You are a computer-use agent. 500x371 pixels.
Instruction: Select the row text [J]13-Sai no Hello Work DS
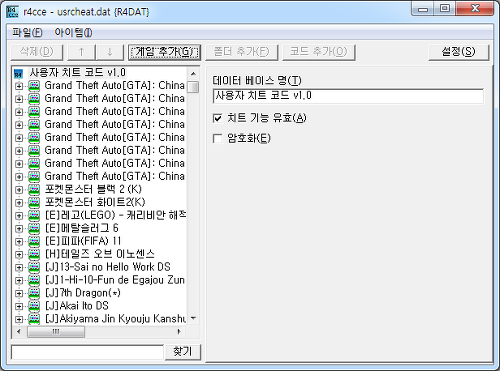(108, 267)
